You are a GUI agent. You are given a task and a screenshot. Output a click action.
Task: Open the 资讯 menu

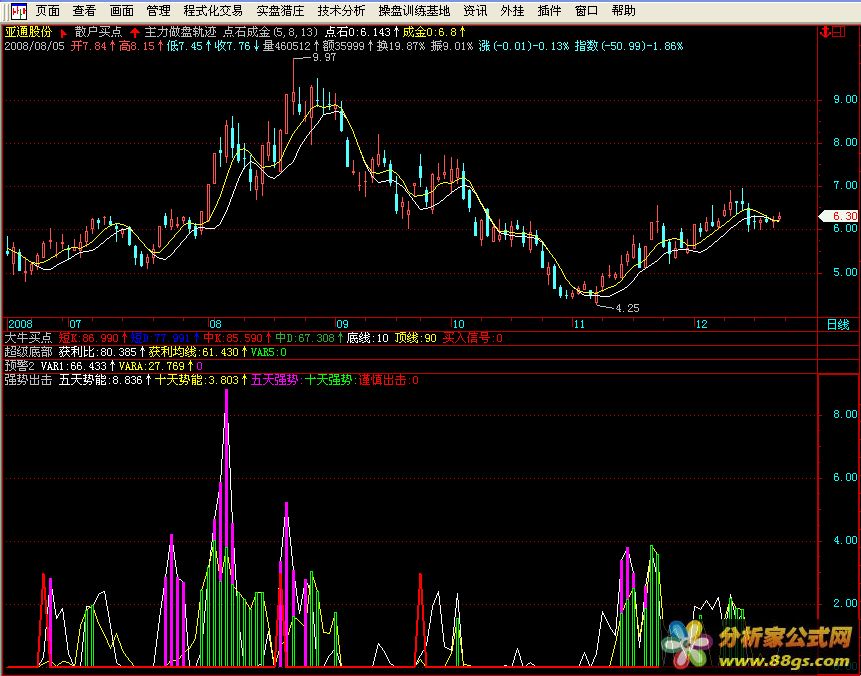(475, 11)
